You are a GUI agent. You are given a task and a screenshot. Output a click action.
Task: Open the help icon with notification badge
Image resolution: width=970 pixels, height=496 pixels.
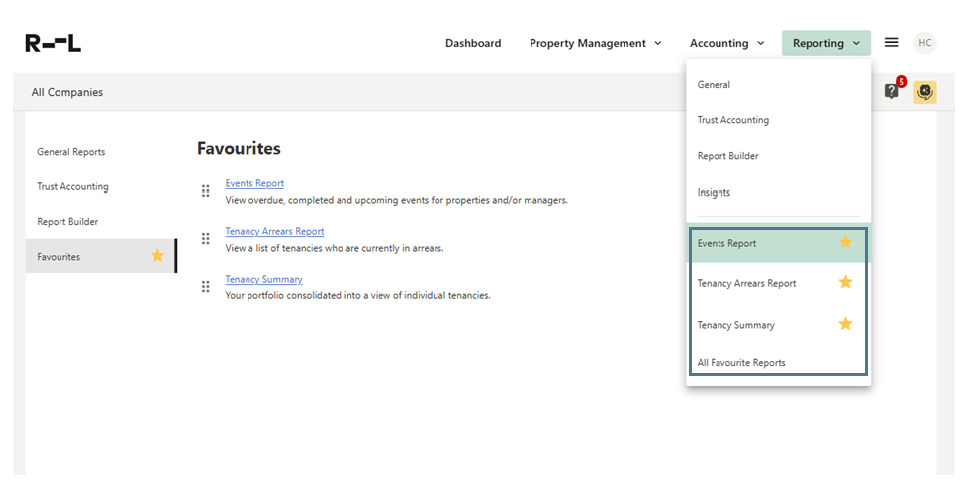click(892, 91)
